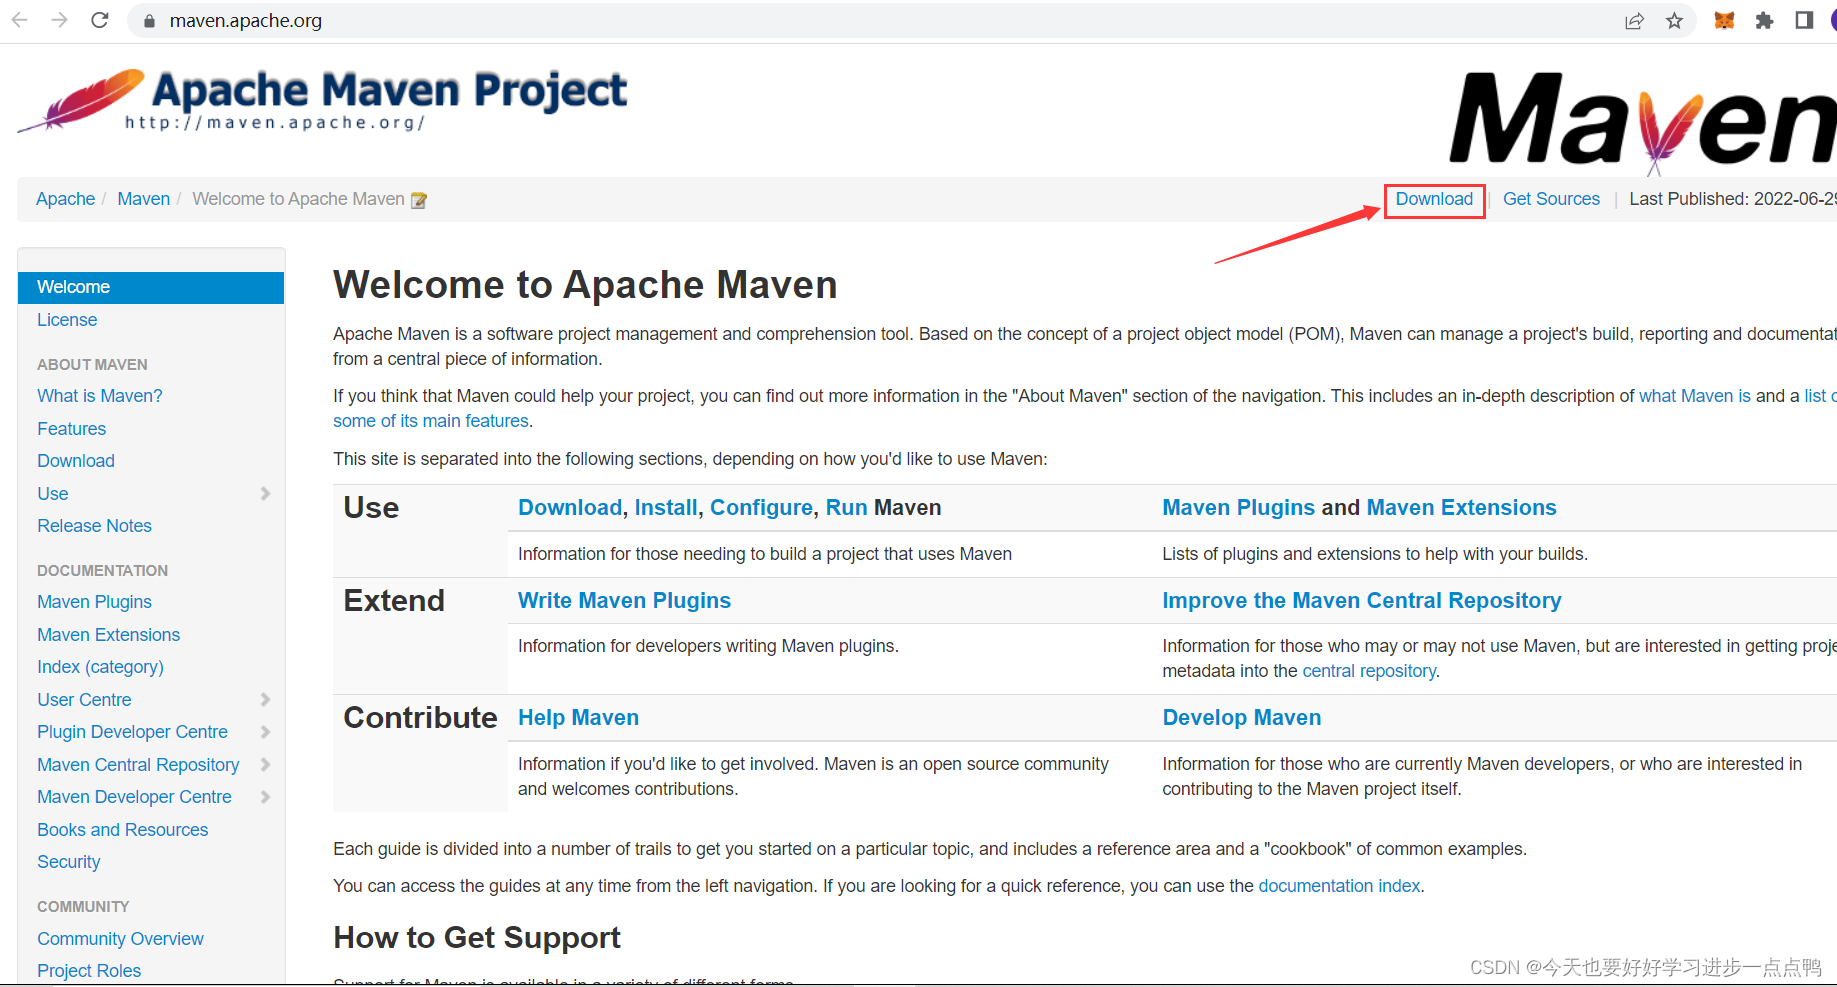The height and width of the screenshot is (987, 1837).
Task: Click the 'Use' item with the arrow in the sidebar
Action: tap(53, 494)
